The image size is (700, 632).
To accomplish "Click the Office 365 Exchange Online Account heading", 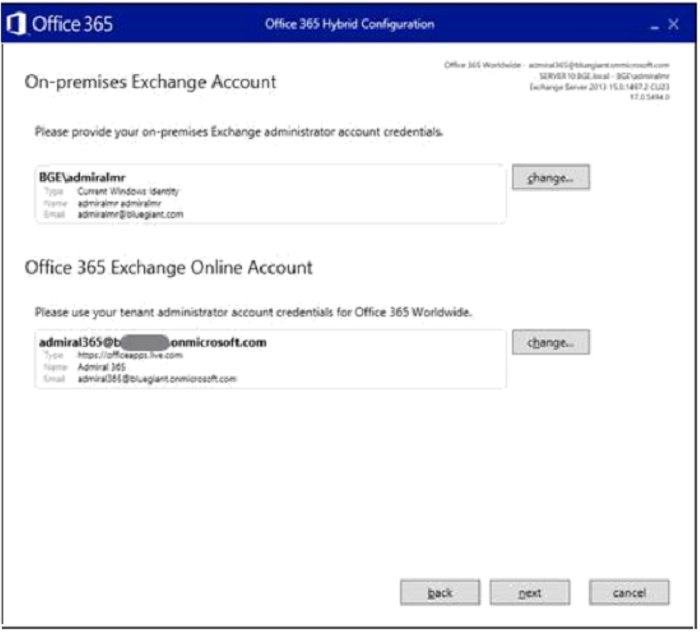I will pos(168,267).
